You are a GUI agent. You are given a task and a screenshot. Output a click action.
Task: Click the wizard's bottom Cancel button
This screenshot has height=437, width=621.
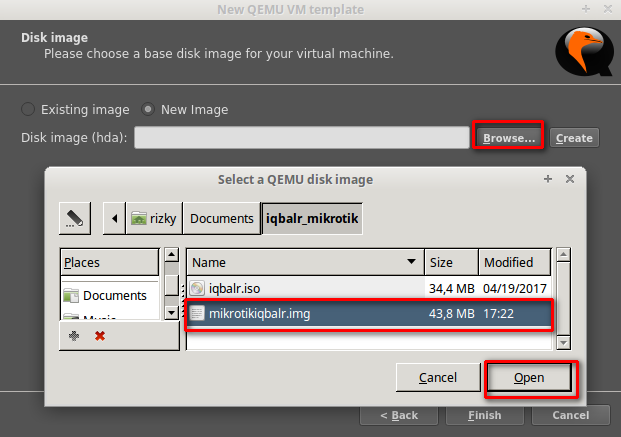click(571, 415)
